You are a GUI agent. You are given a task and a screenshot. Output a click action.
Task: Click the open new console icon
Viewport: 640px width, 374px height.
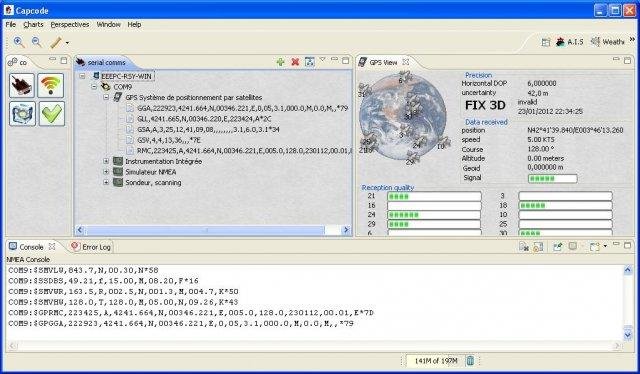click(x=594, y=246)
